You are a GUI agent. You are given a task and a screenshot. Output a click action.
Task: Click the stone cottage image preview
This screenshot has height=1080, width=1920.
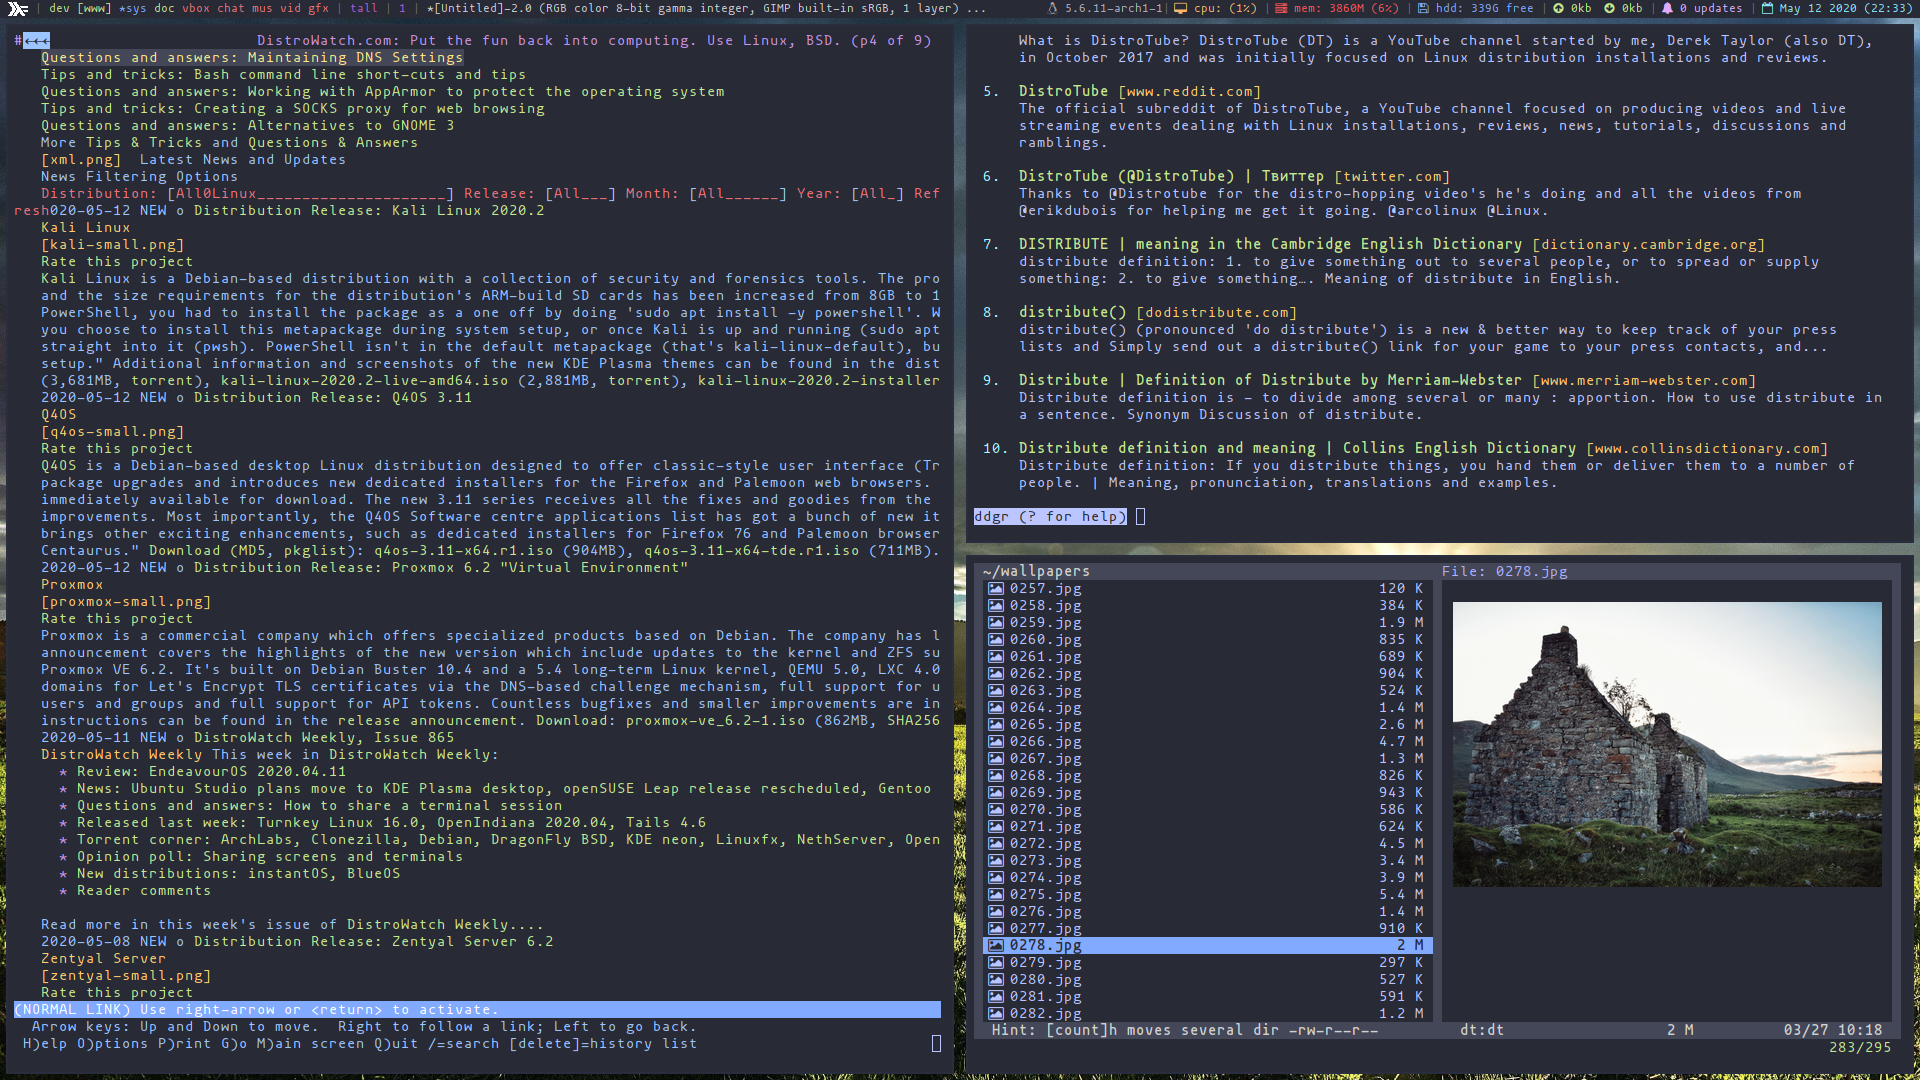1666,744
